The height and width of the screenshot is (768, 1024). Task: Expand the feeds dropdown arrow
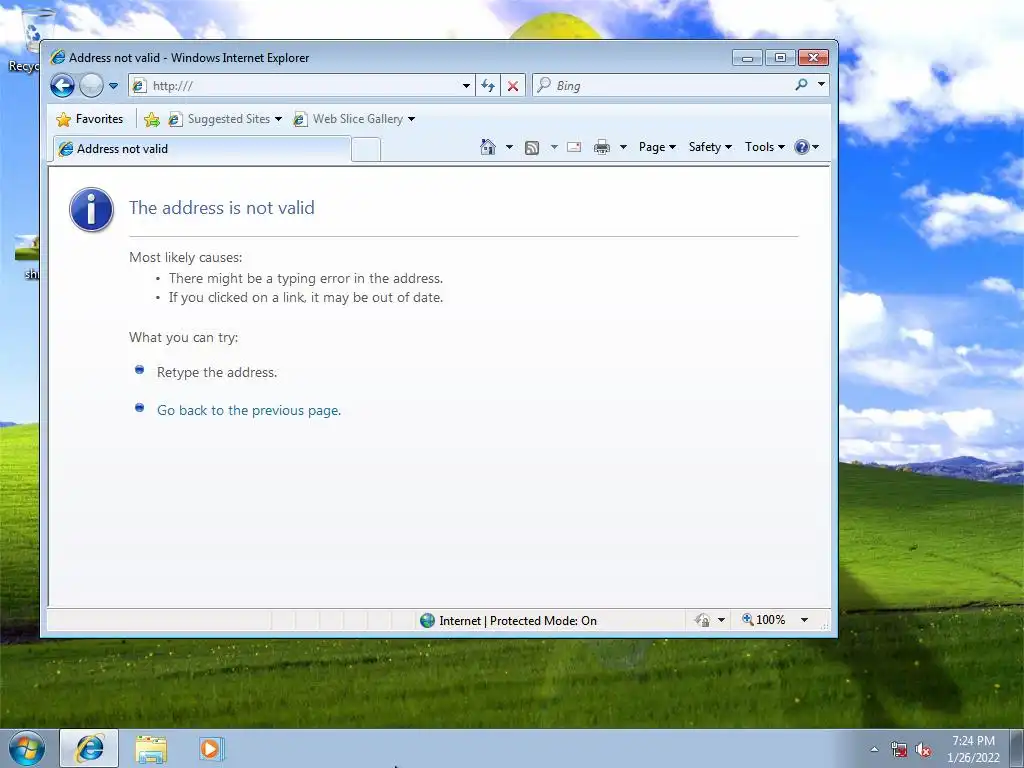[554, 147]
